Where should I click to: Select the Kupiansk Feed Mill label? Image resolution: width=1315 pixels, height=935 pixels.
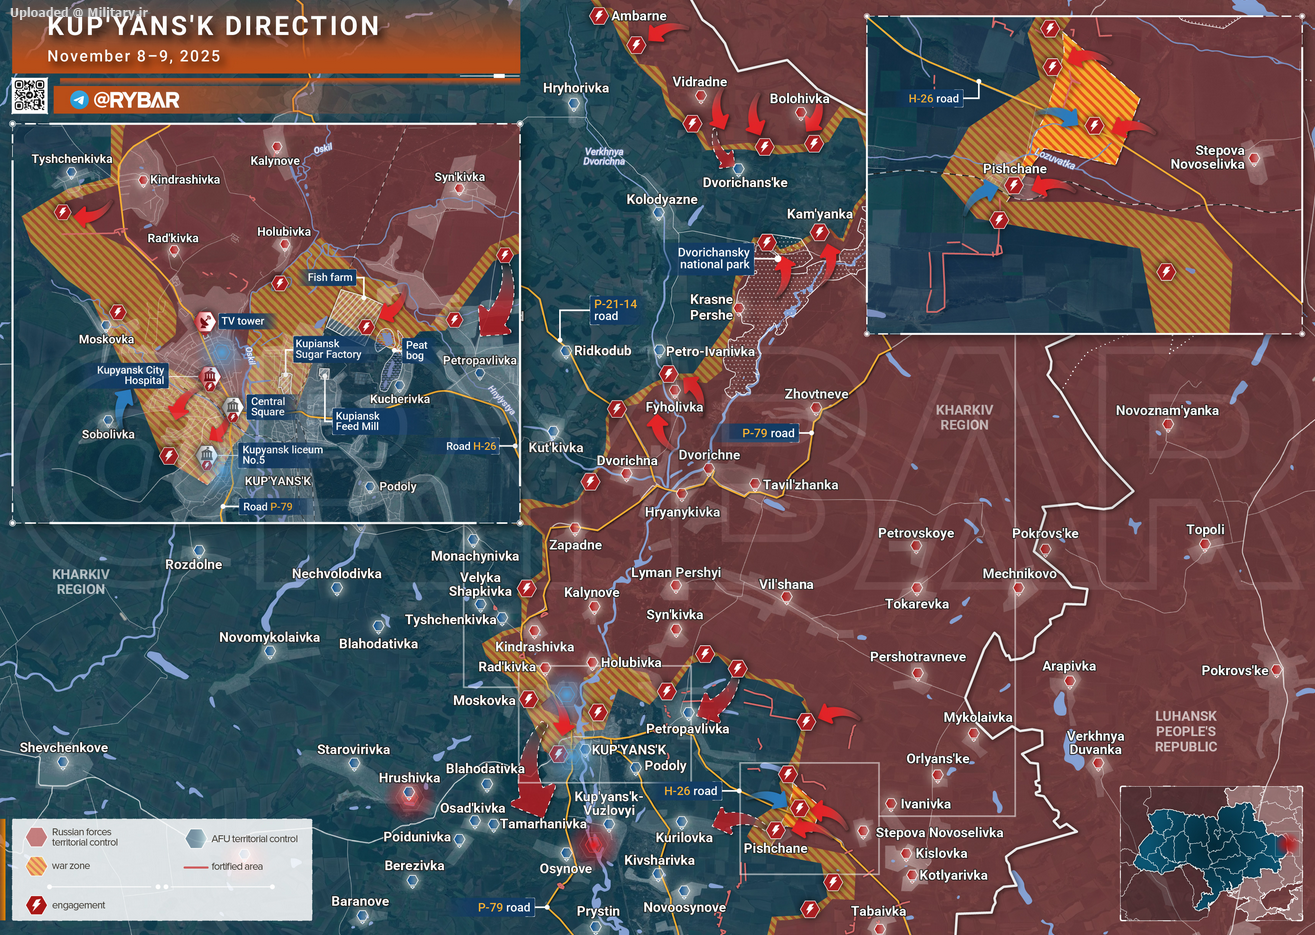pyautogui.click(x=357, y=421)
